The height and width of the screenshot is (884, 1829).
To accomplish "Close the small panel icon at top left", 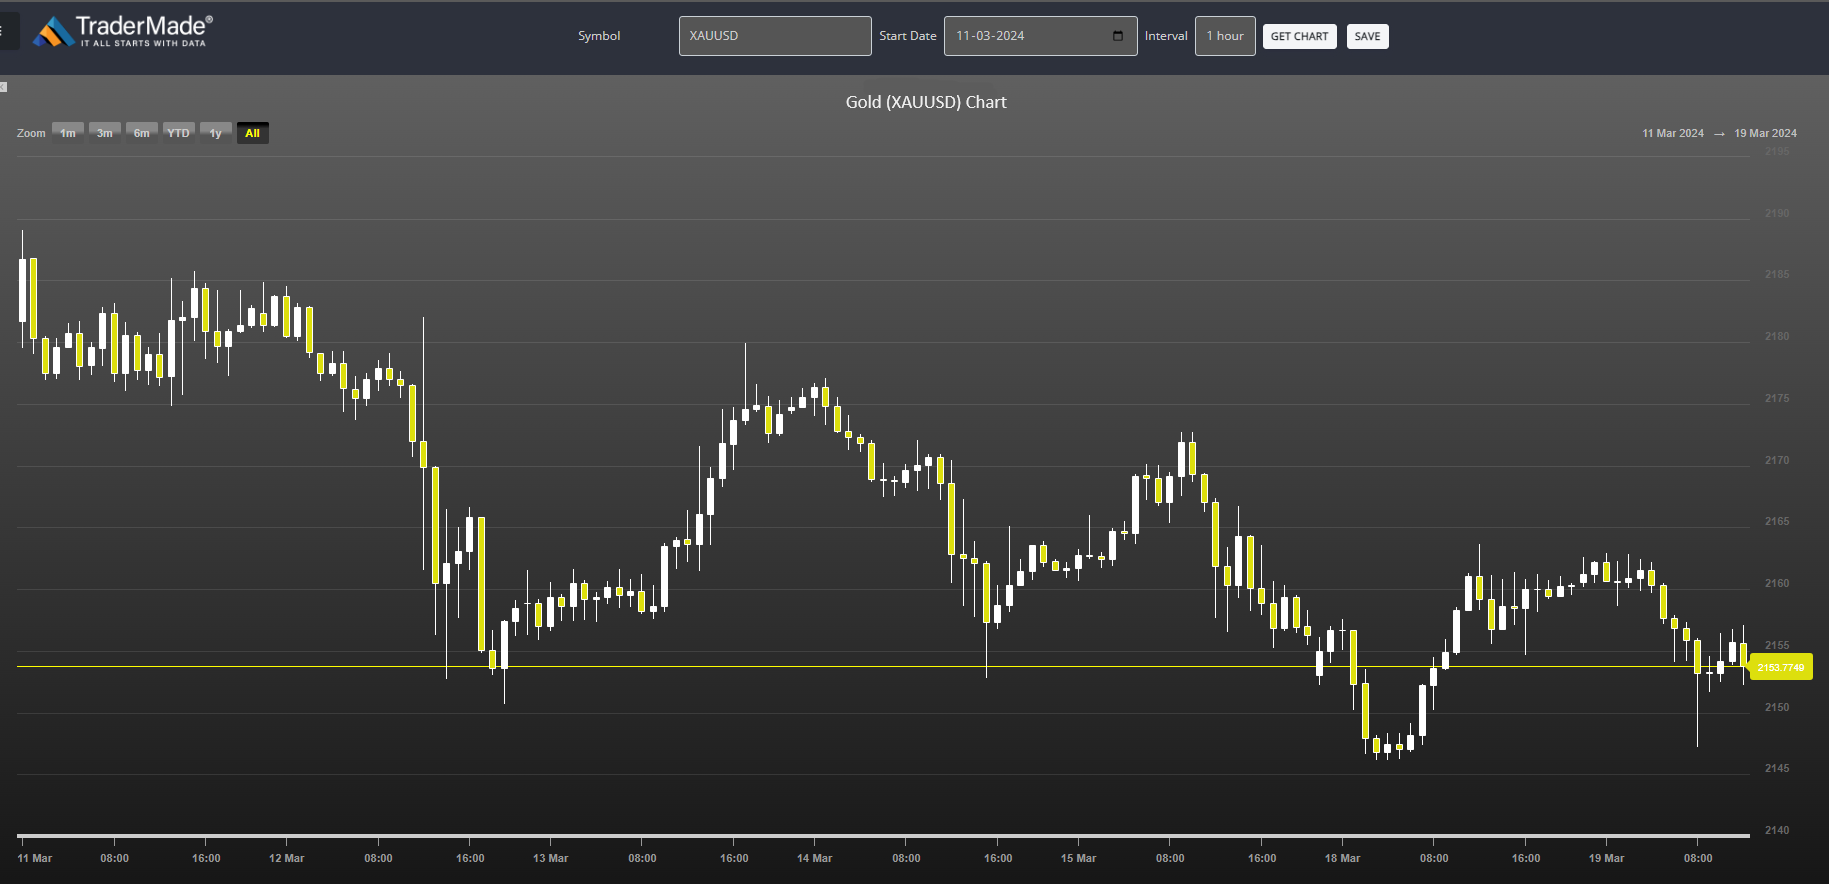I will coord(3,87).
